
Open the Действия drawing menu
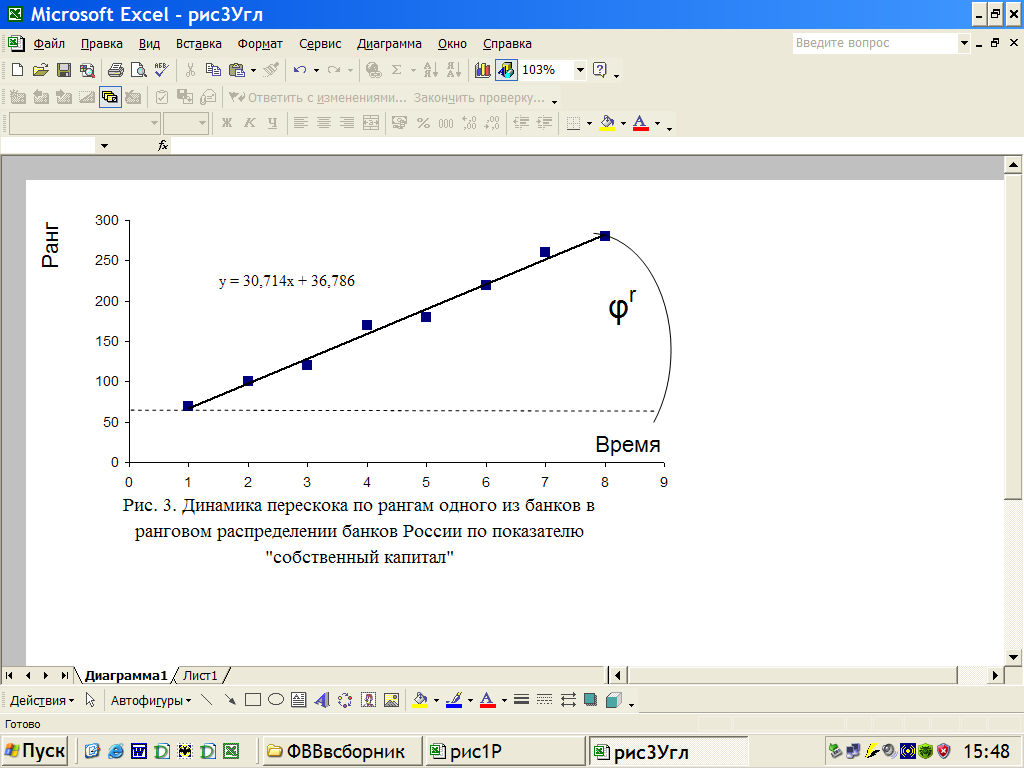click(42, 701)
